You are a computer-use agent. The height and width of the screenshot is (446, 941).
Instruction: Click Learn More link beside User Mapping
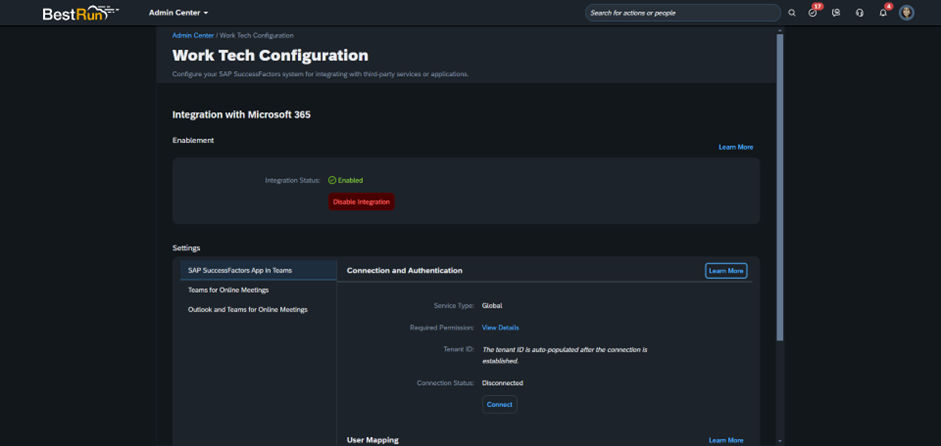pos(726,440)
